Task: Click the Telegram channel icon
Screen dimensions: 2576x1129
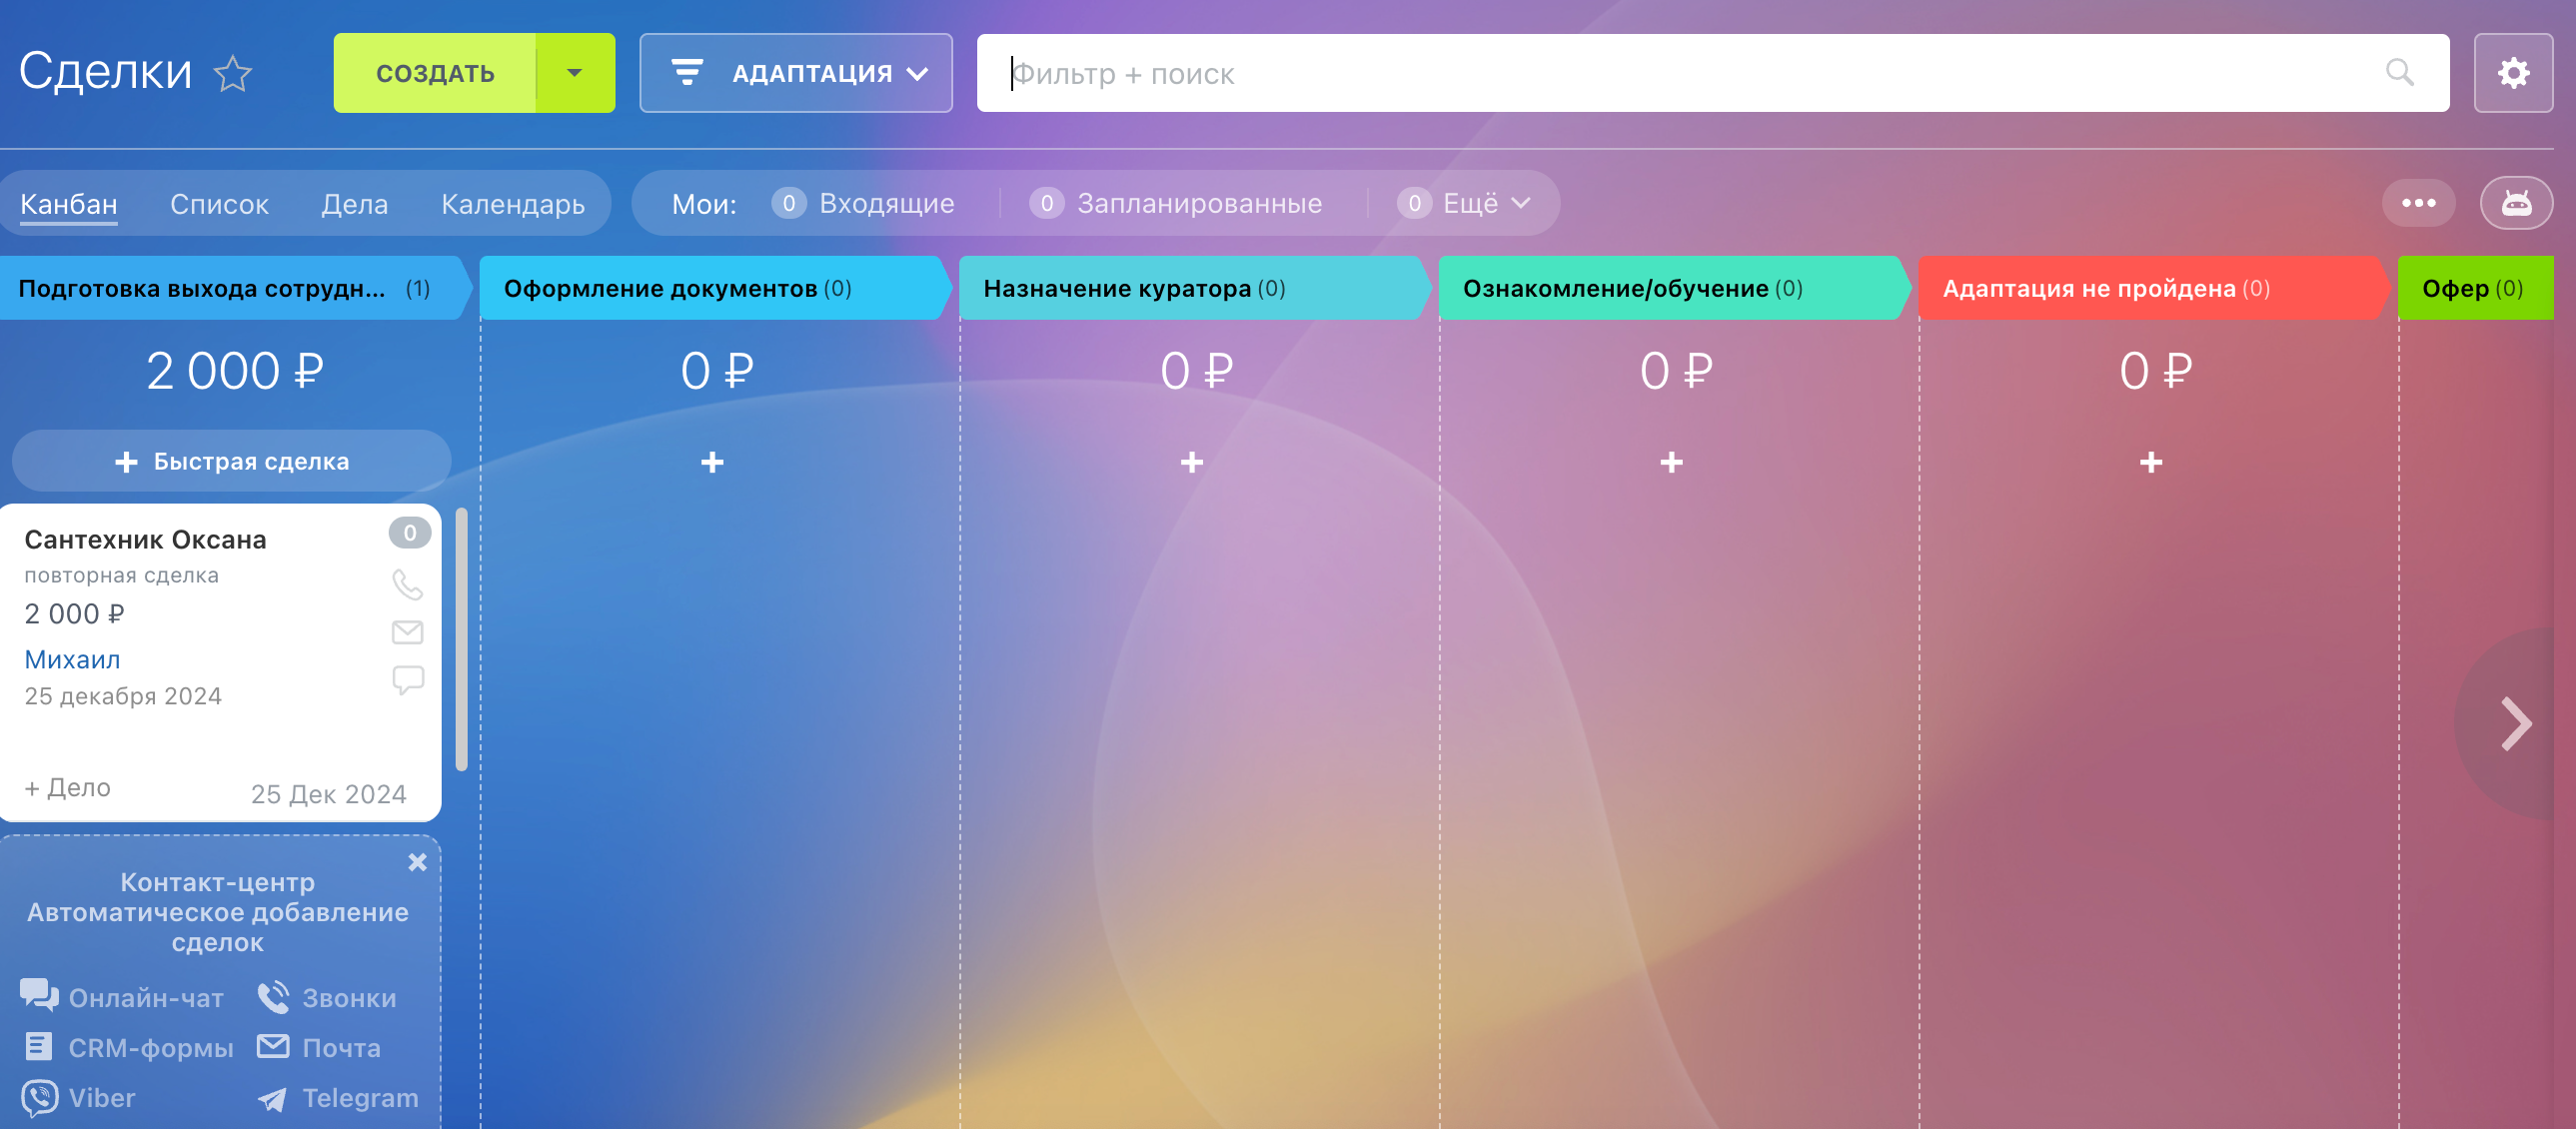Action: click(x=272, y=1099)
